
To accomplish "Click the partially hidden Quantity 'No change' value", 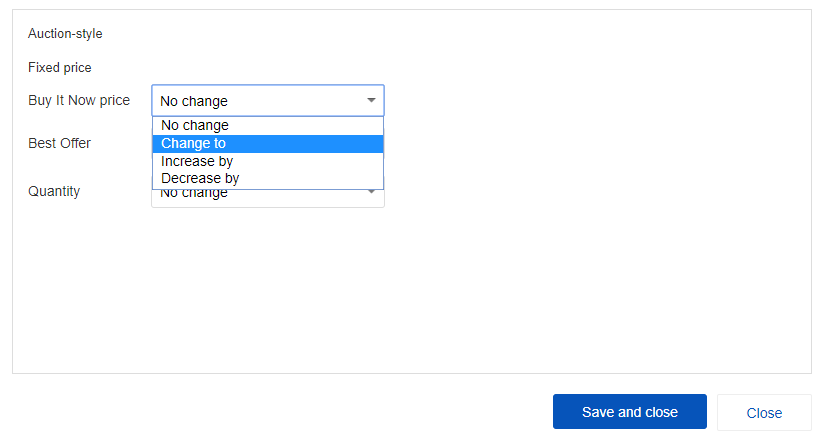I will [x=194, y=195].
